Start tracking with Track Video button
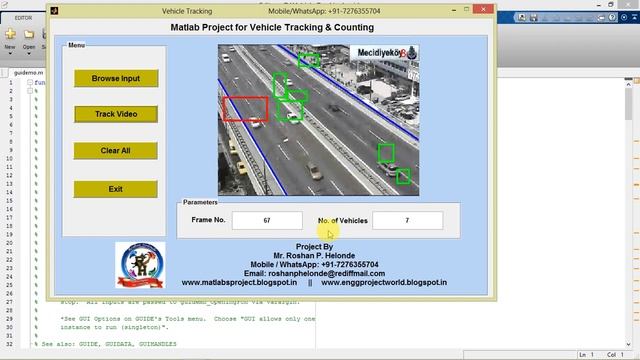640x360 pixels. coord(116,114)
